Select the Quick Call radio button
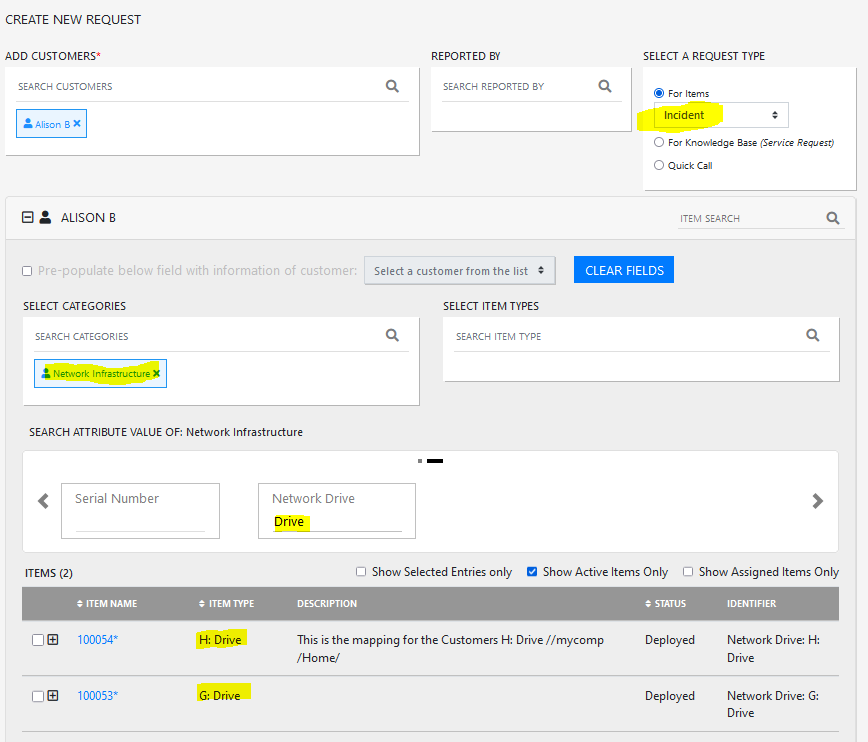Viewport: 868px width, 742px height. coord(659,165)
